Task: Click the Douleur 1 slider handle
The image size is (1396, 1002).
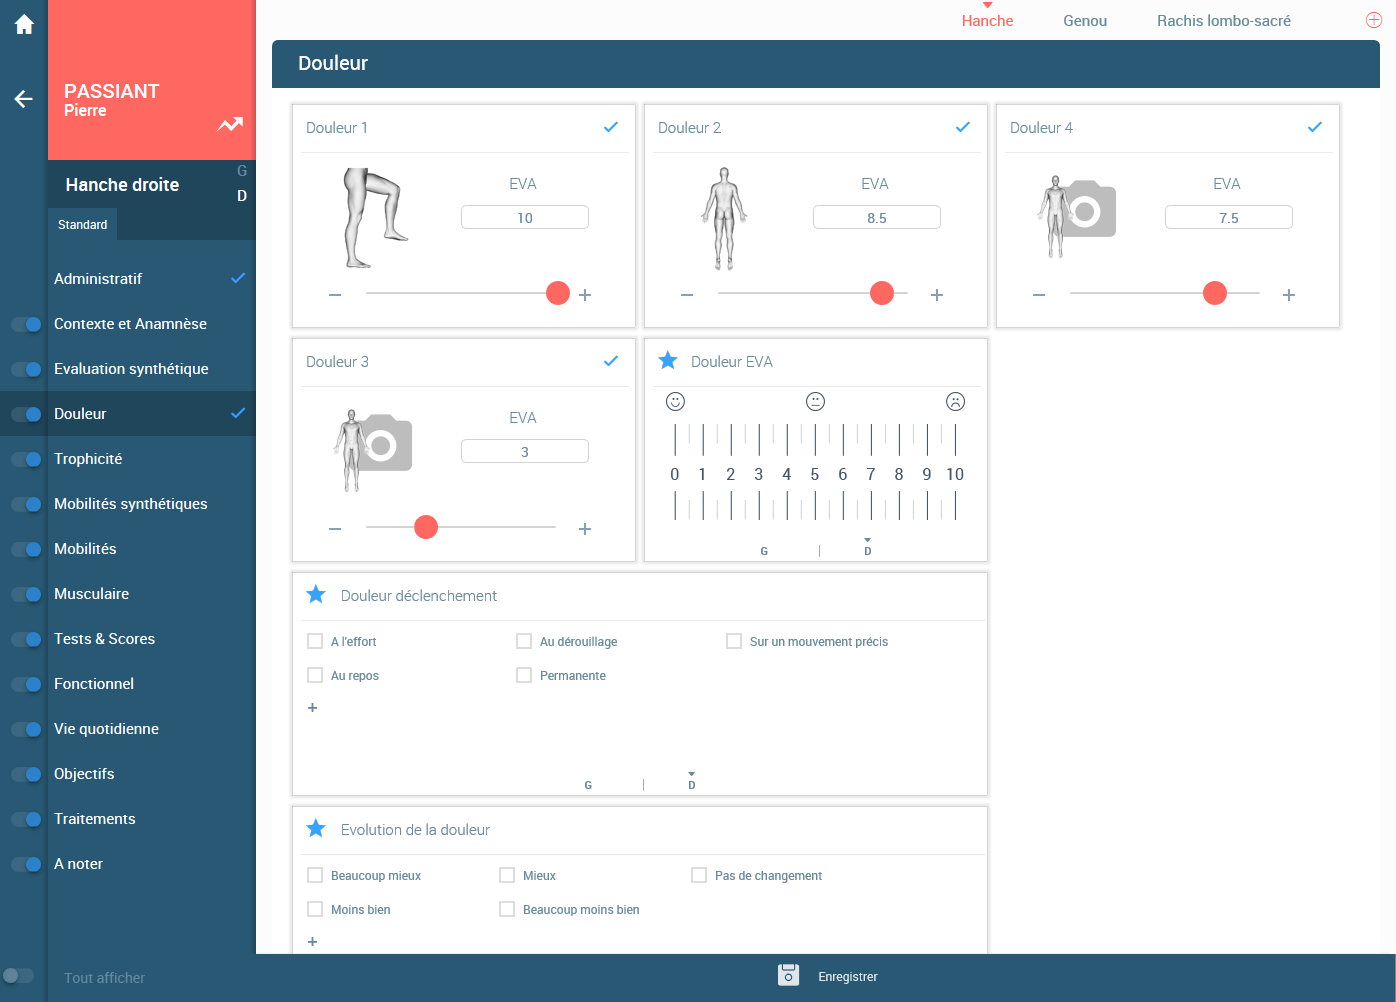Action: (558, 293)
